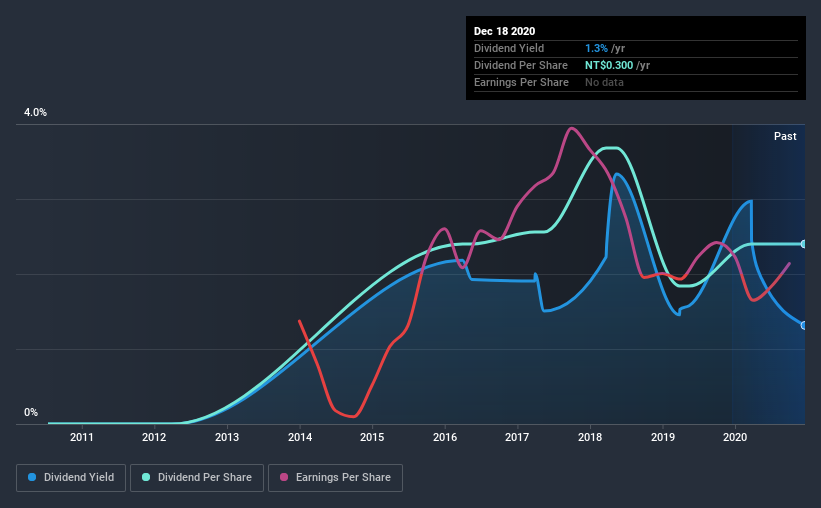This screenshot has width=821, height=508.
Task: Click the 2017 x-axis label
Action: coord(517,437)
